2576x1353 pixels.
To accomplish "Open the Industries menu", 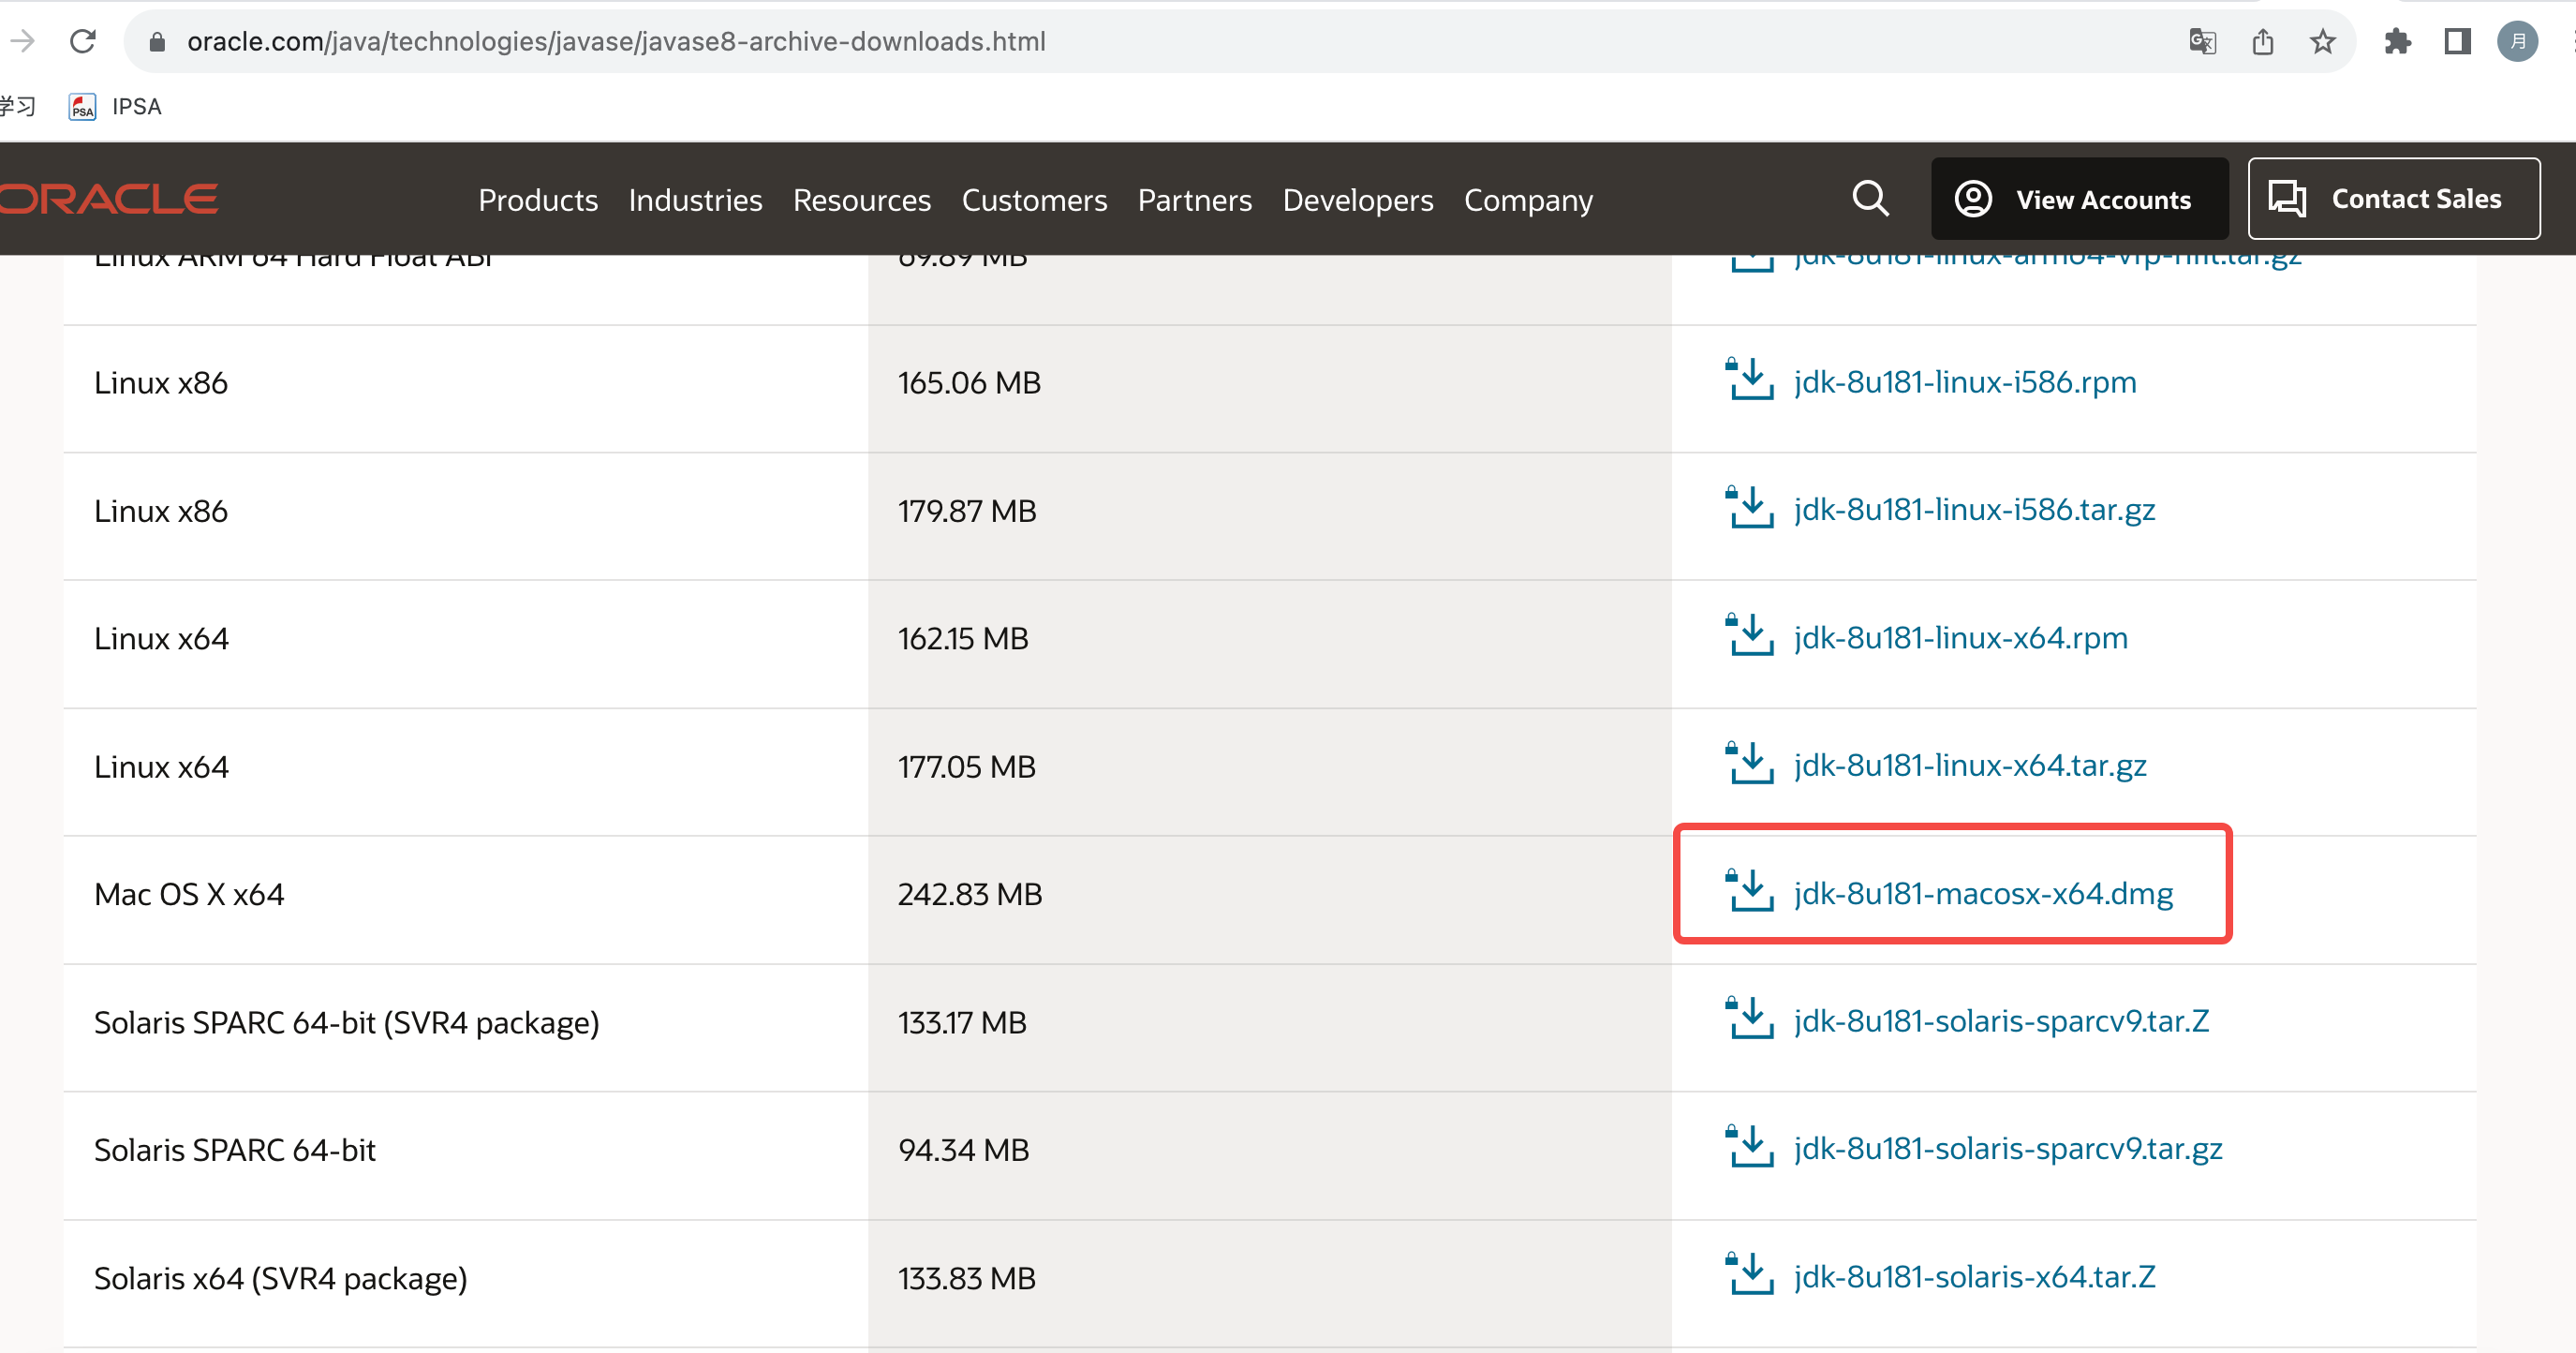I will tap(695, 200).
